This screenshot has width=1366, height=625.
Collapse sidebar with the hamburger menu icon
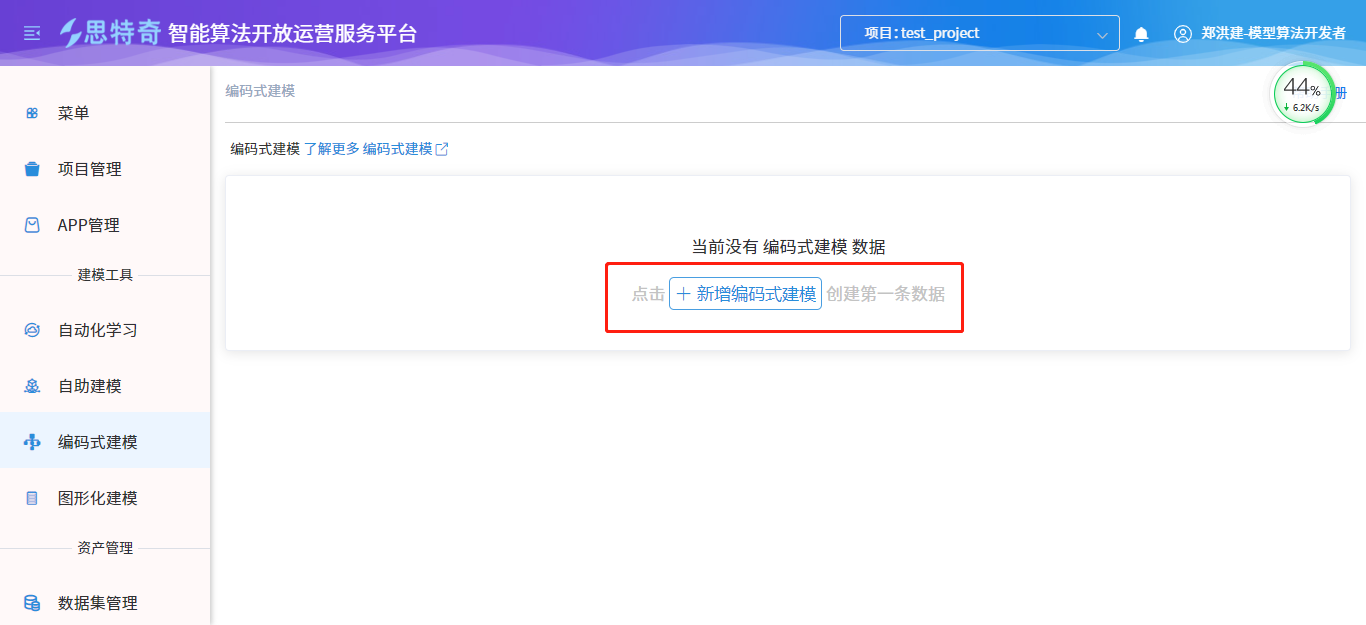31,33
